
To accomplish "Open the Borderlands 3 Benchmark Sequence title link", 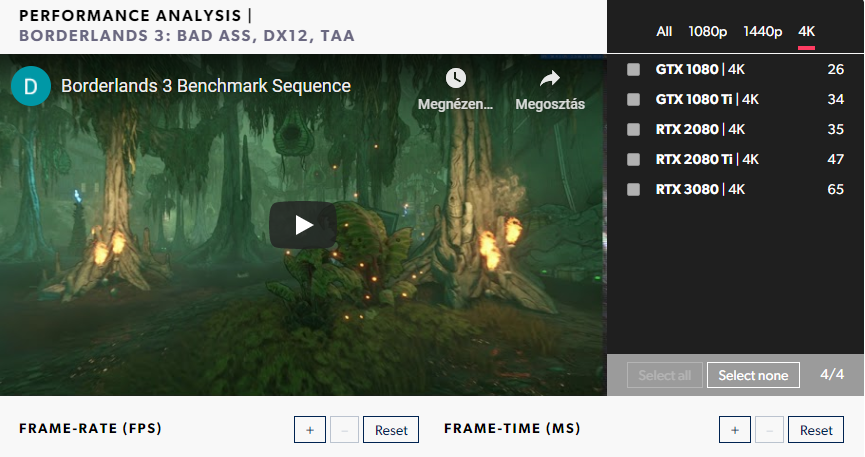I will (206, 86).
